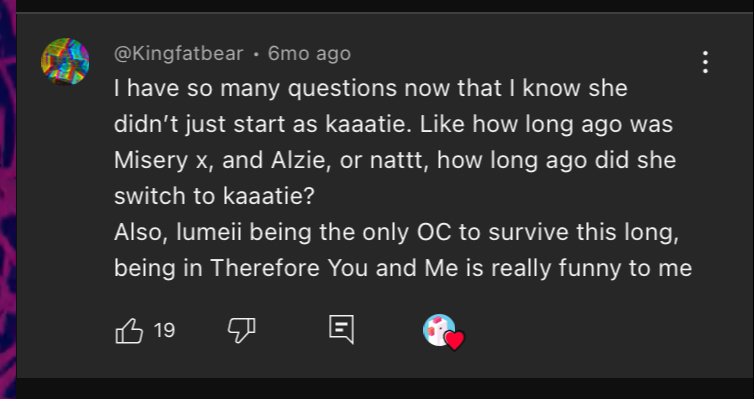Click the creator heart avatar badge
The height and width of the screenshot is (399, 754).
[439, 330]
